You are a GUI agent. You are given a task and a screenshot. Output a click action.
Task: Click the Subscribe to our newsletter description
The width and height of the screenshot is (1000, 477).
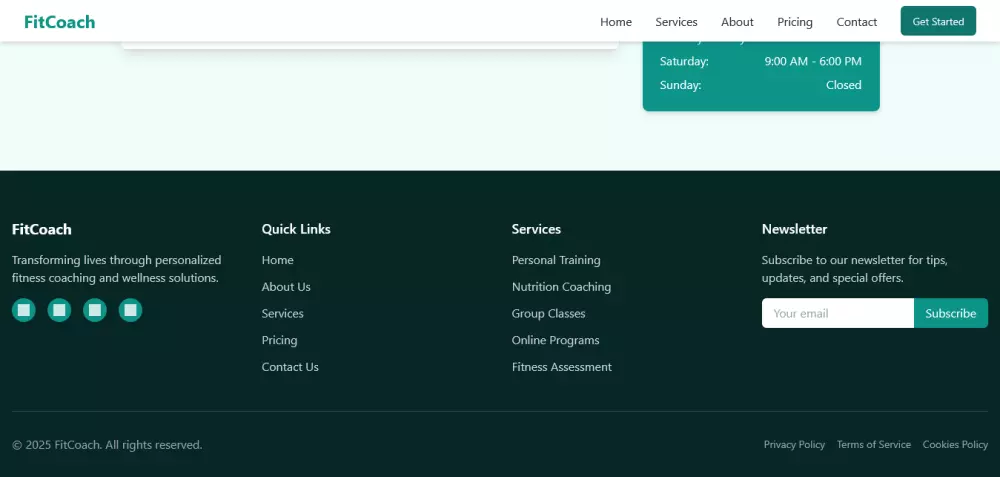[855, 269]
